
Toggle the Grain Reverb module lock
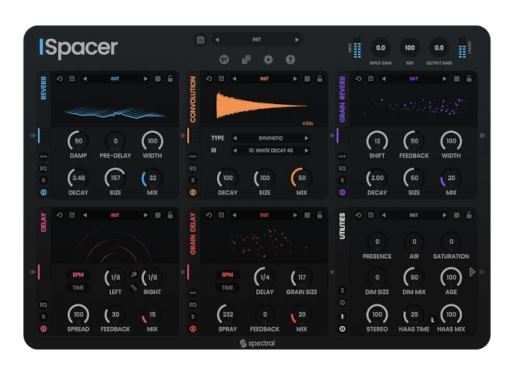tap(469, 79)
